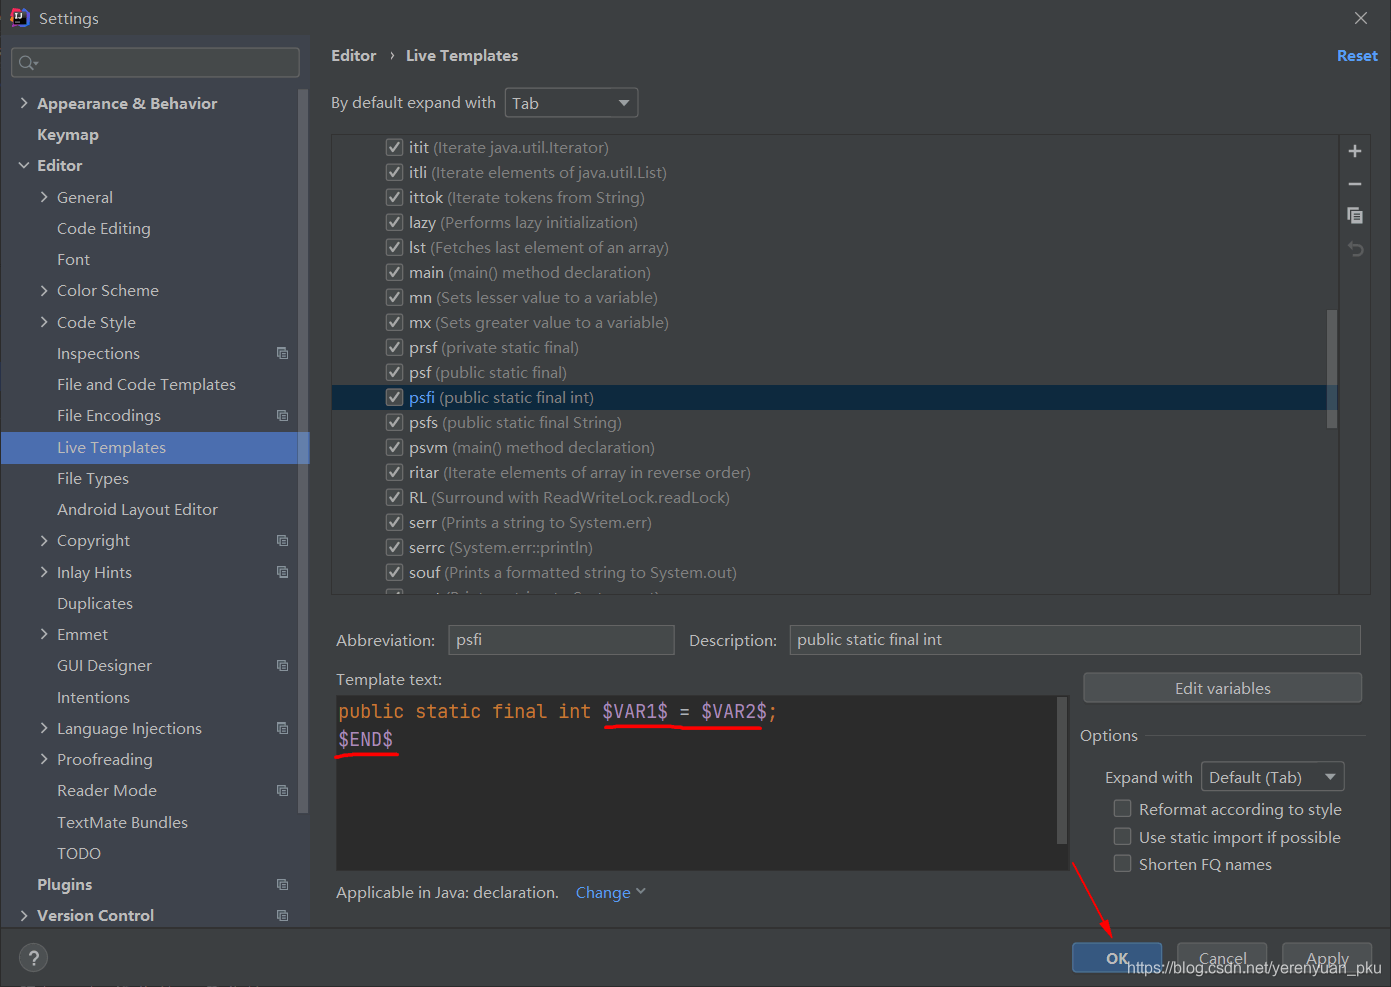Click project-level icon next to Plugins
Image resolution: width=1391 pixels, height=987 pixels.
[x=282, y=884]
